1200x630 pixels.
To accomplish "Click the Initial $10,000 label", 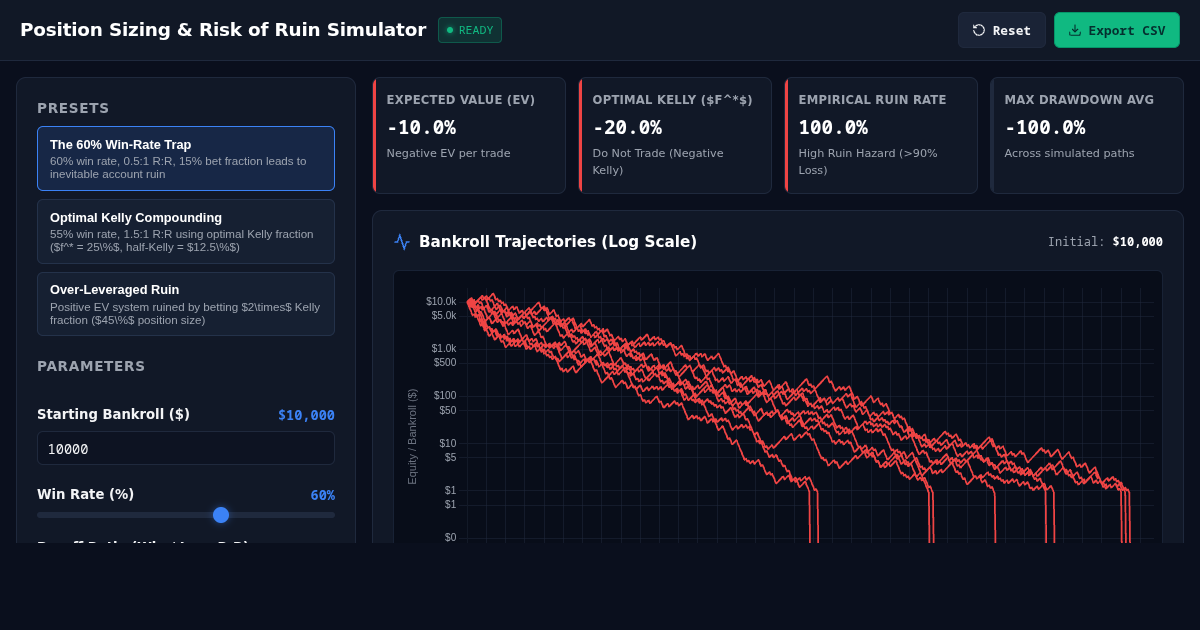I will (x=1105, y=242).
